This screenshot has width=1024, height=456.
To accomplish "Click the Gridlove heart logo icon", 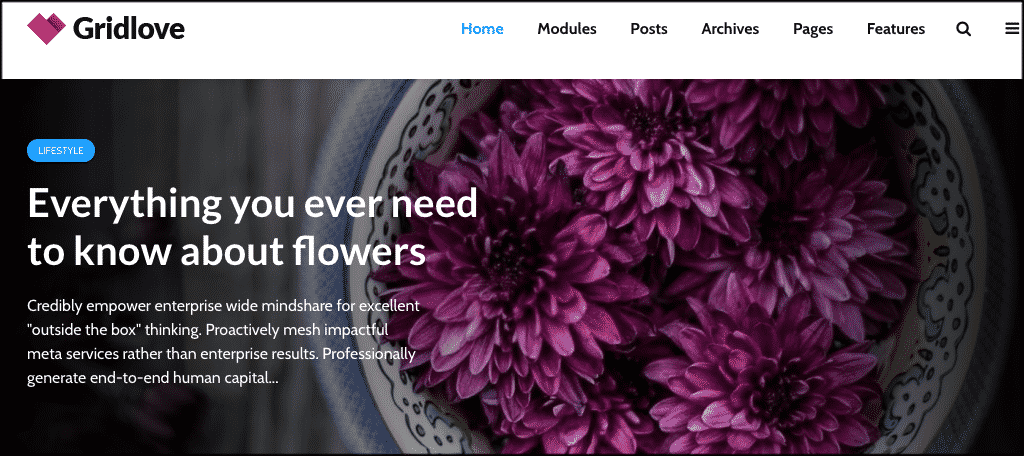I will click(x=46, y=29).
